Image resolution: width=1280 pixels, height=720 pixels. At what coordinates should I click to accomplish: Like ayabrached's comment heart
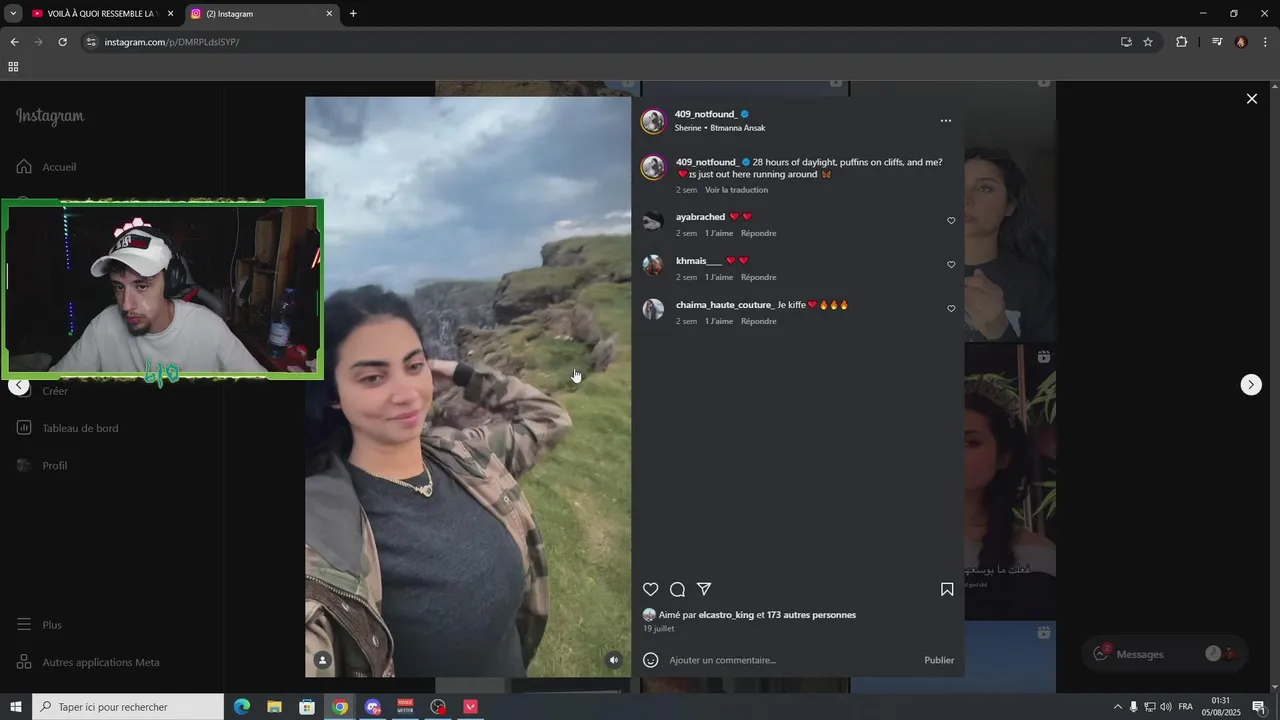(951, 221)
